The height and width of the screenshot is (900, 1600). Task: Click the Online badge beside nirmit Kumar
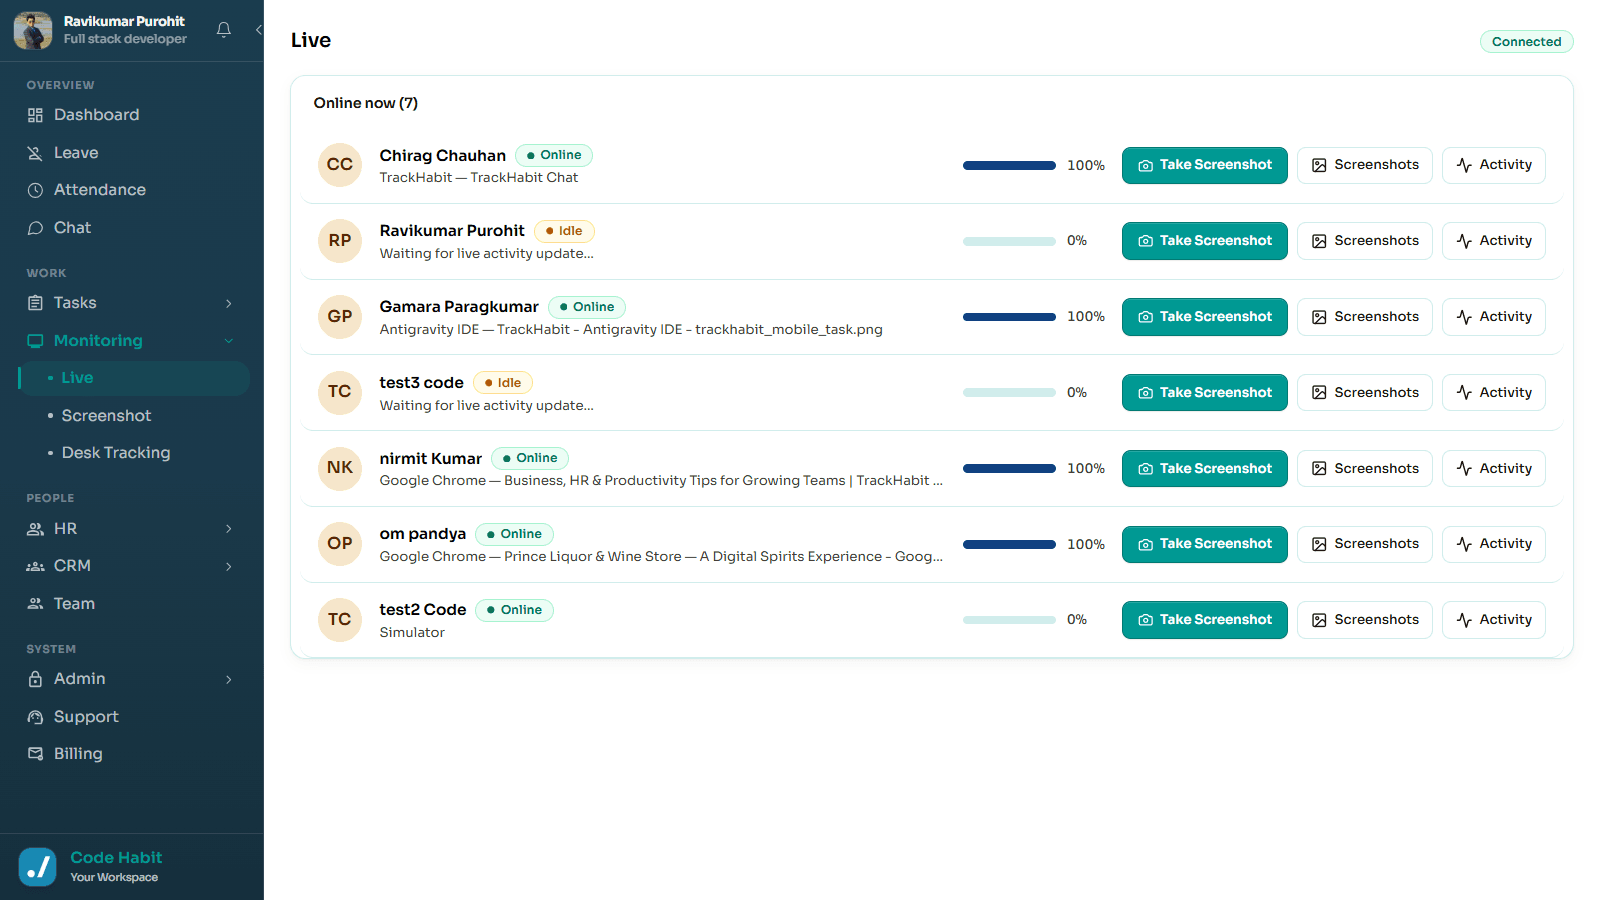point(530,458)
